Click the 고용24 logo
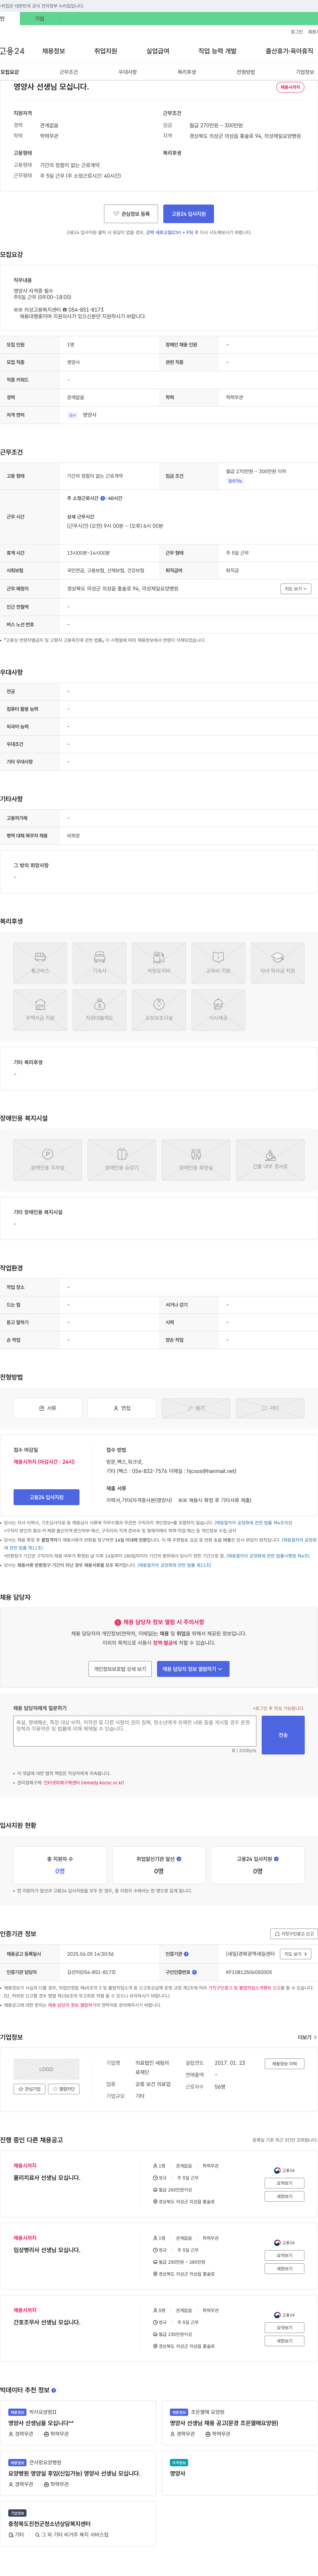Screen dimensions: 318x2576 (12, 51)
